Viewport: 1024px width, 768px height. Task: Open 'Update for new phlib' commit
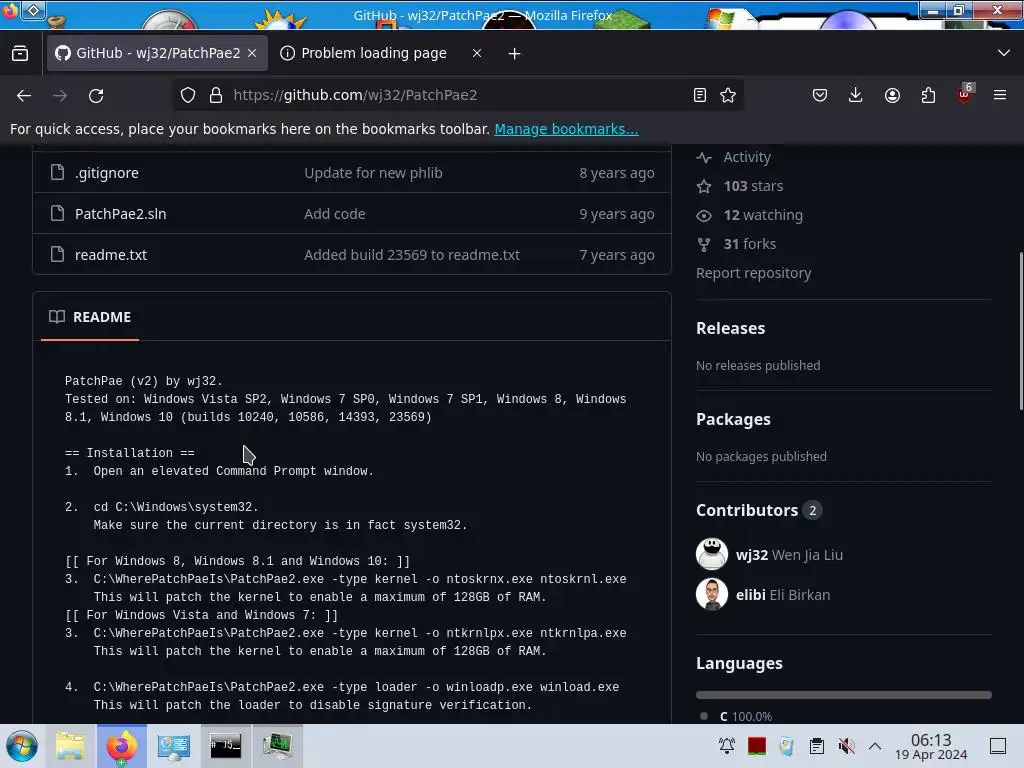pyautogui.click(x=373, y=173)
